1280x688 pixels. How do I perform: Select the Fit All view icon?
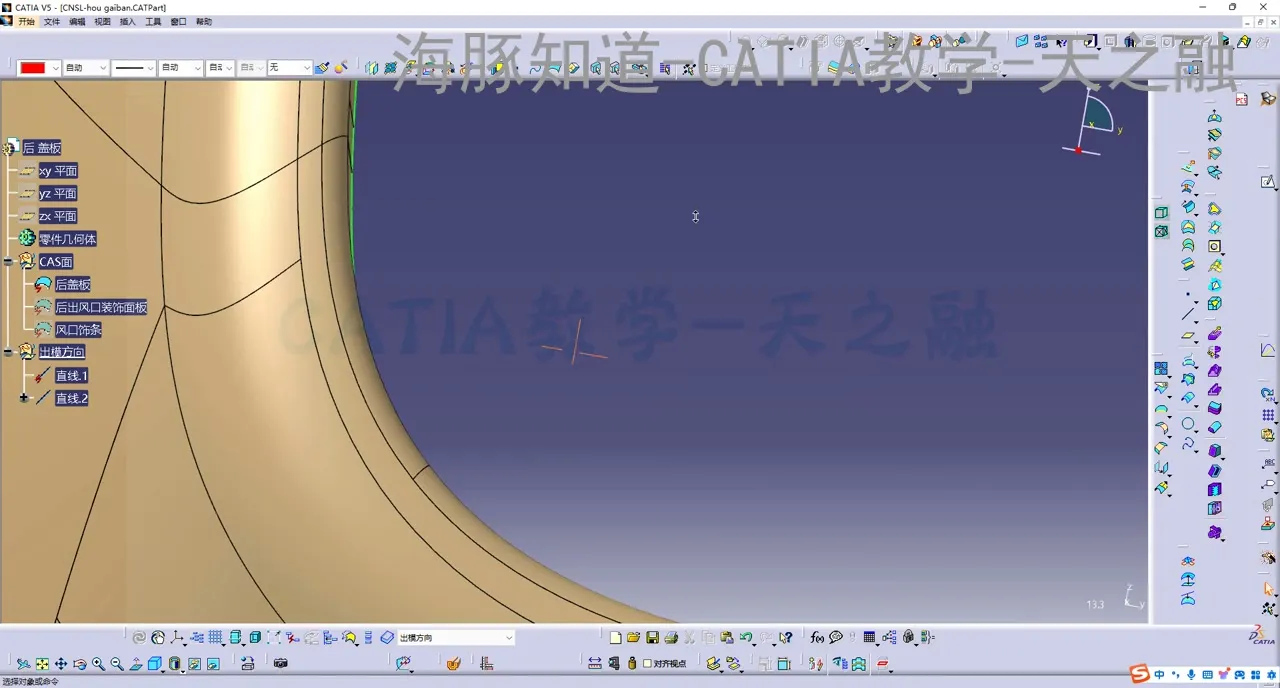[43, 663]
